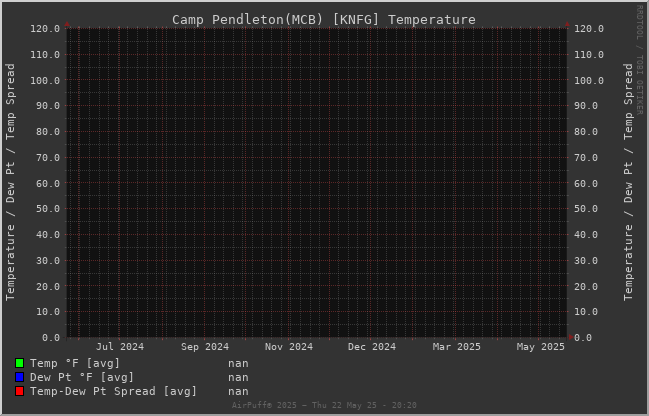Screen dimensions: 649x416
Task: Click the nan value beside Temp °F
Action: [x=238, y=363]
